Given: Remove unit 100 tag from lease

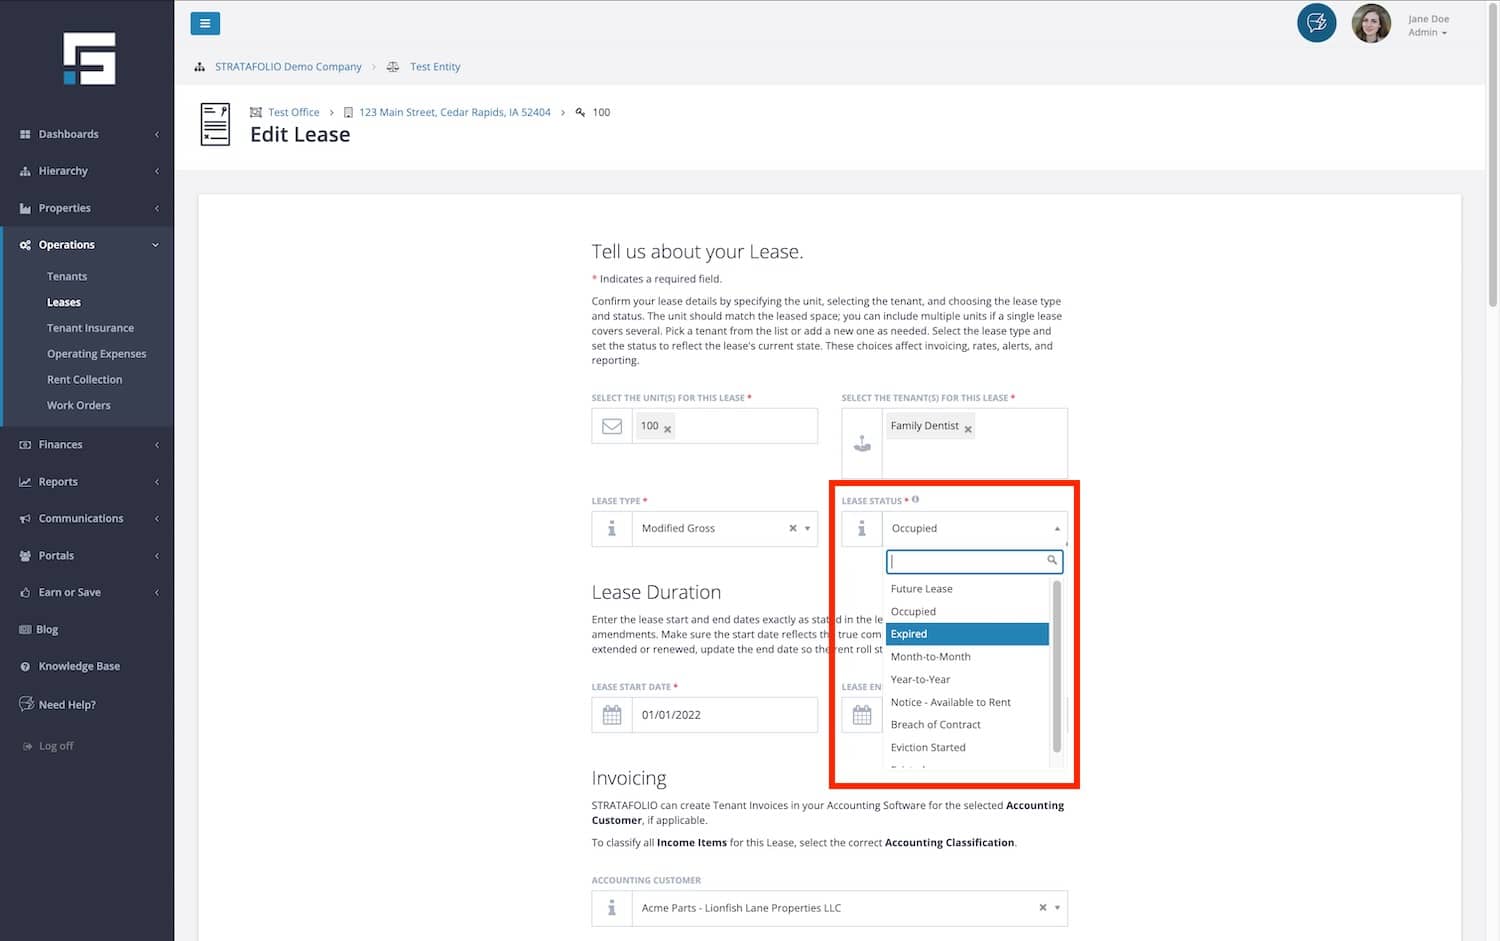Looking at the screenshot, I should click(x=668, y=429).
